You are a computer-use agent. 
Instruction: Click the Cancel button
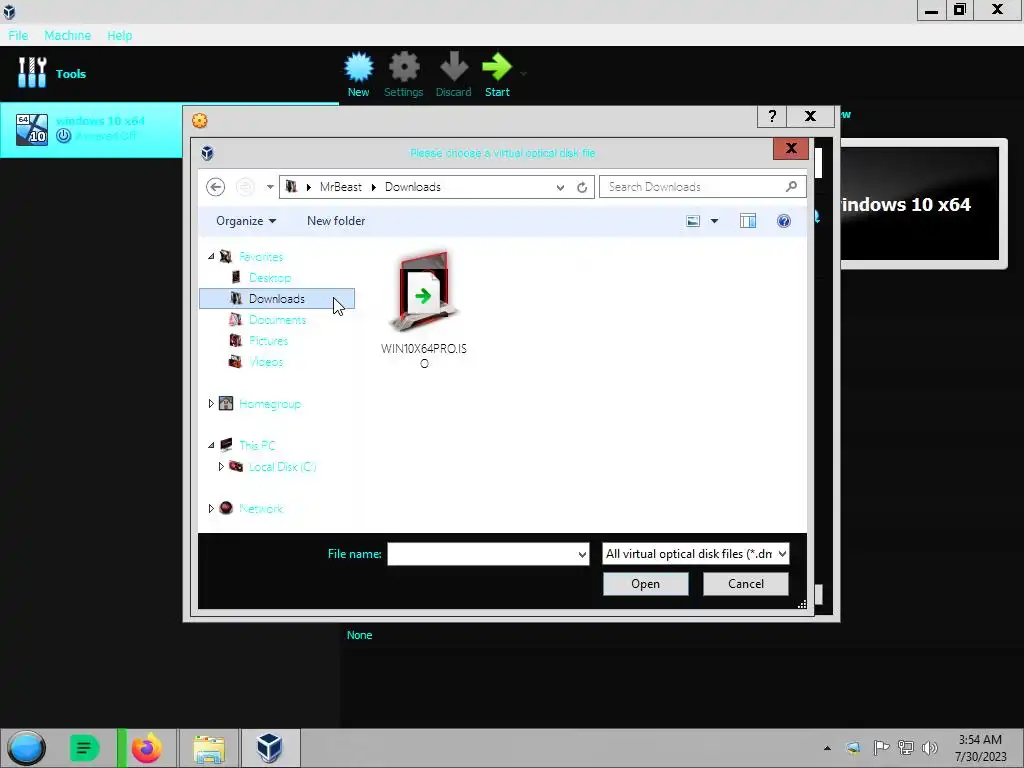point(746,584)
